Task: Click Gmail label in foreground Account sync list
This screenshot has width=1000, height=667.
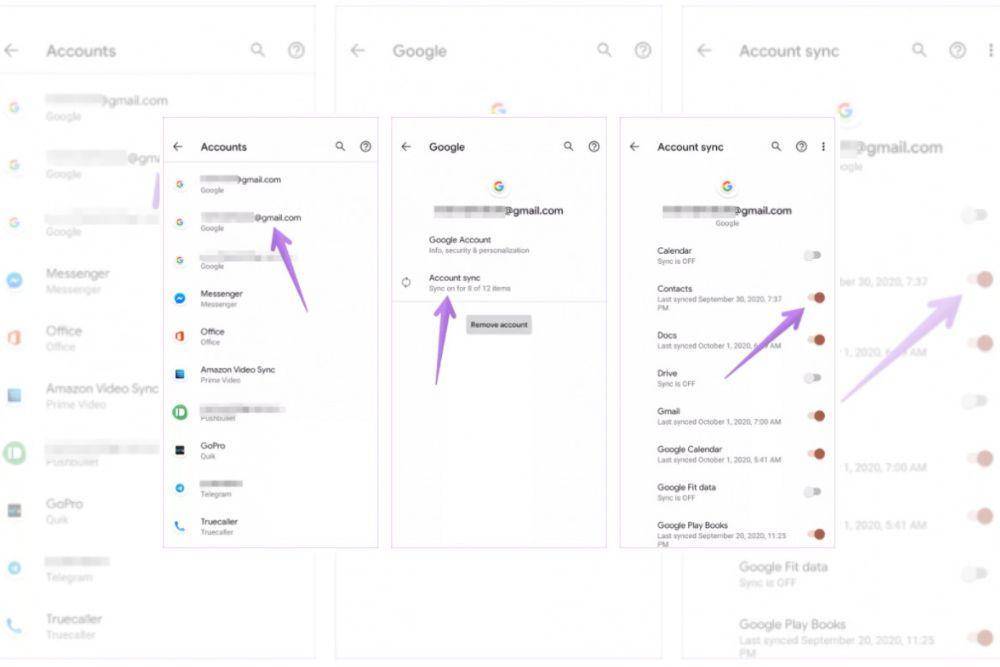Action: click(x=668, y=411)
